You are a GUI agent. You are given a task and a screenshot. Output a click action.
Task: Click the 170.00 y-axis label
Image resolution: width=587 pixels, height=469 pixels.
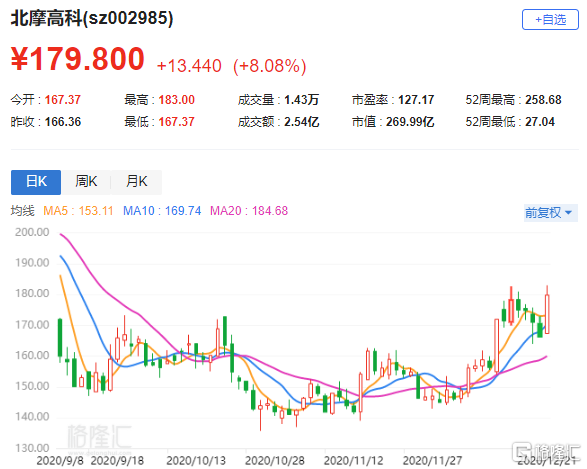coord(32,325)
